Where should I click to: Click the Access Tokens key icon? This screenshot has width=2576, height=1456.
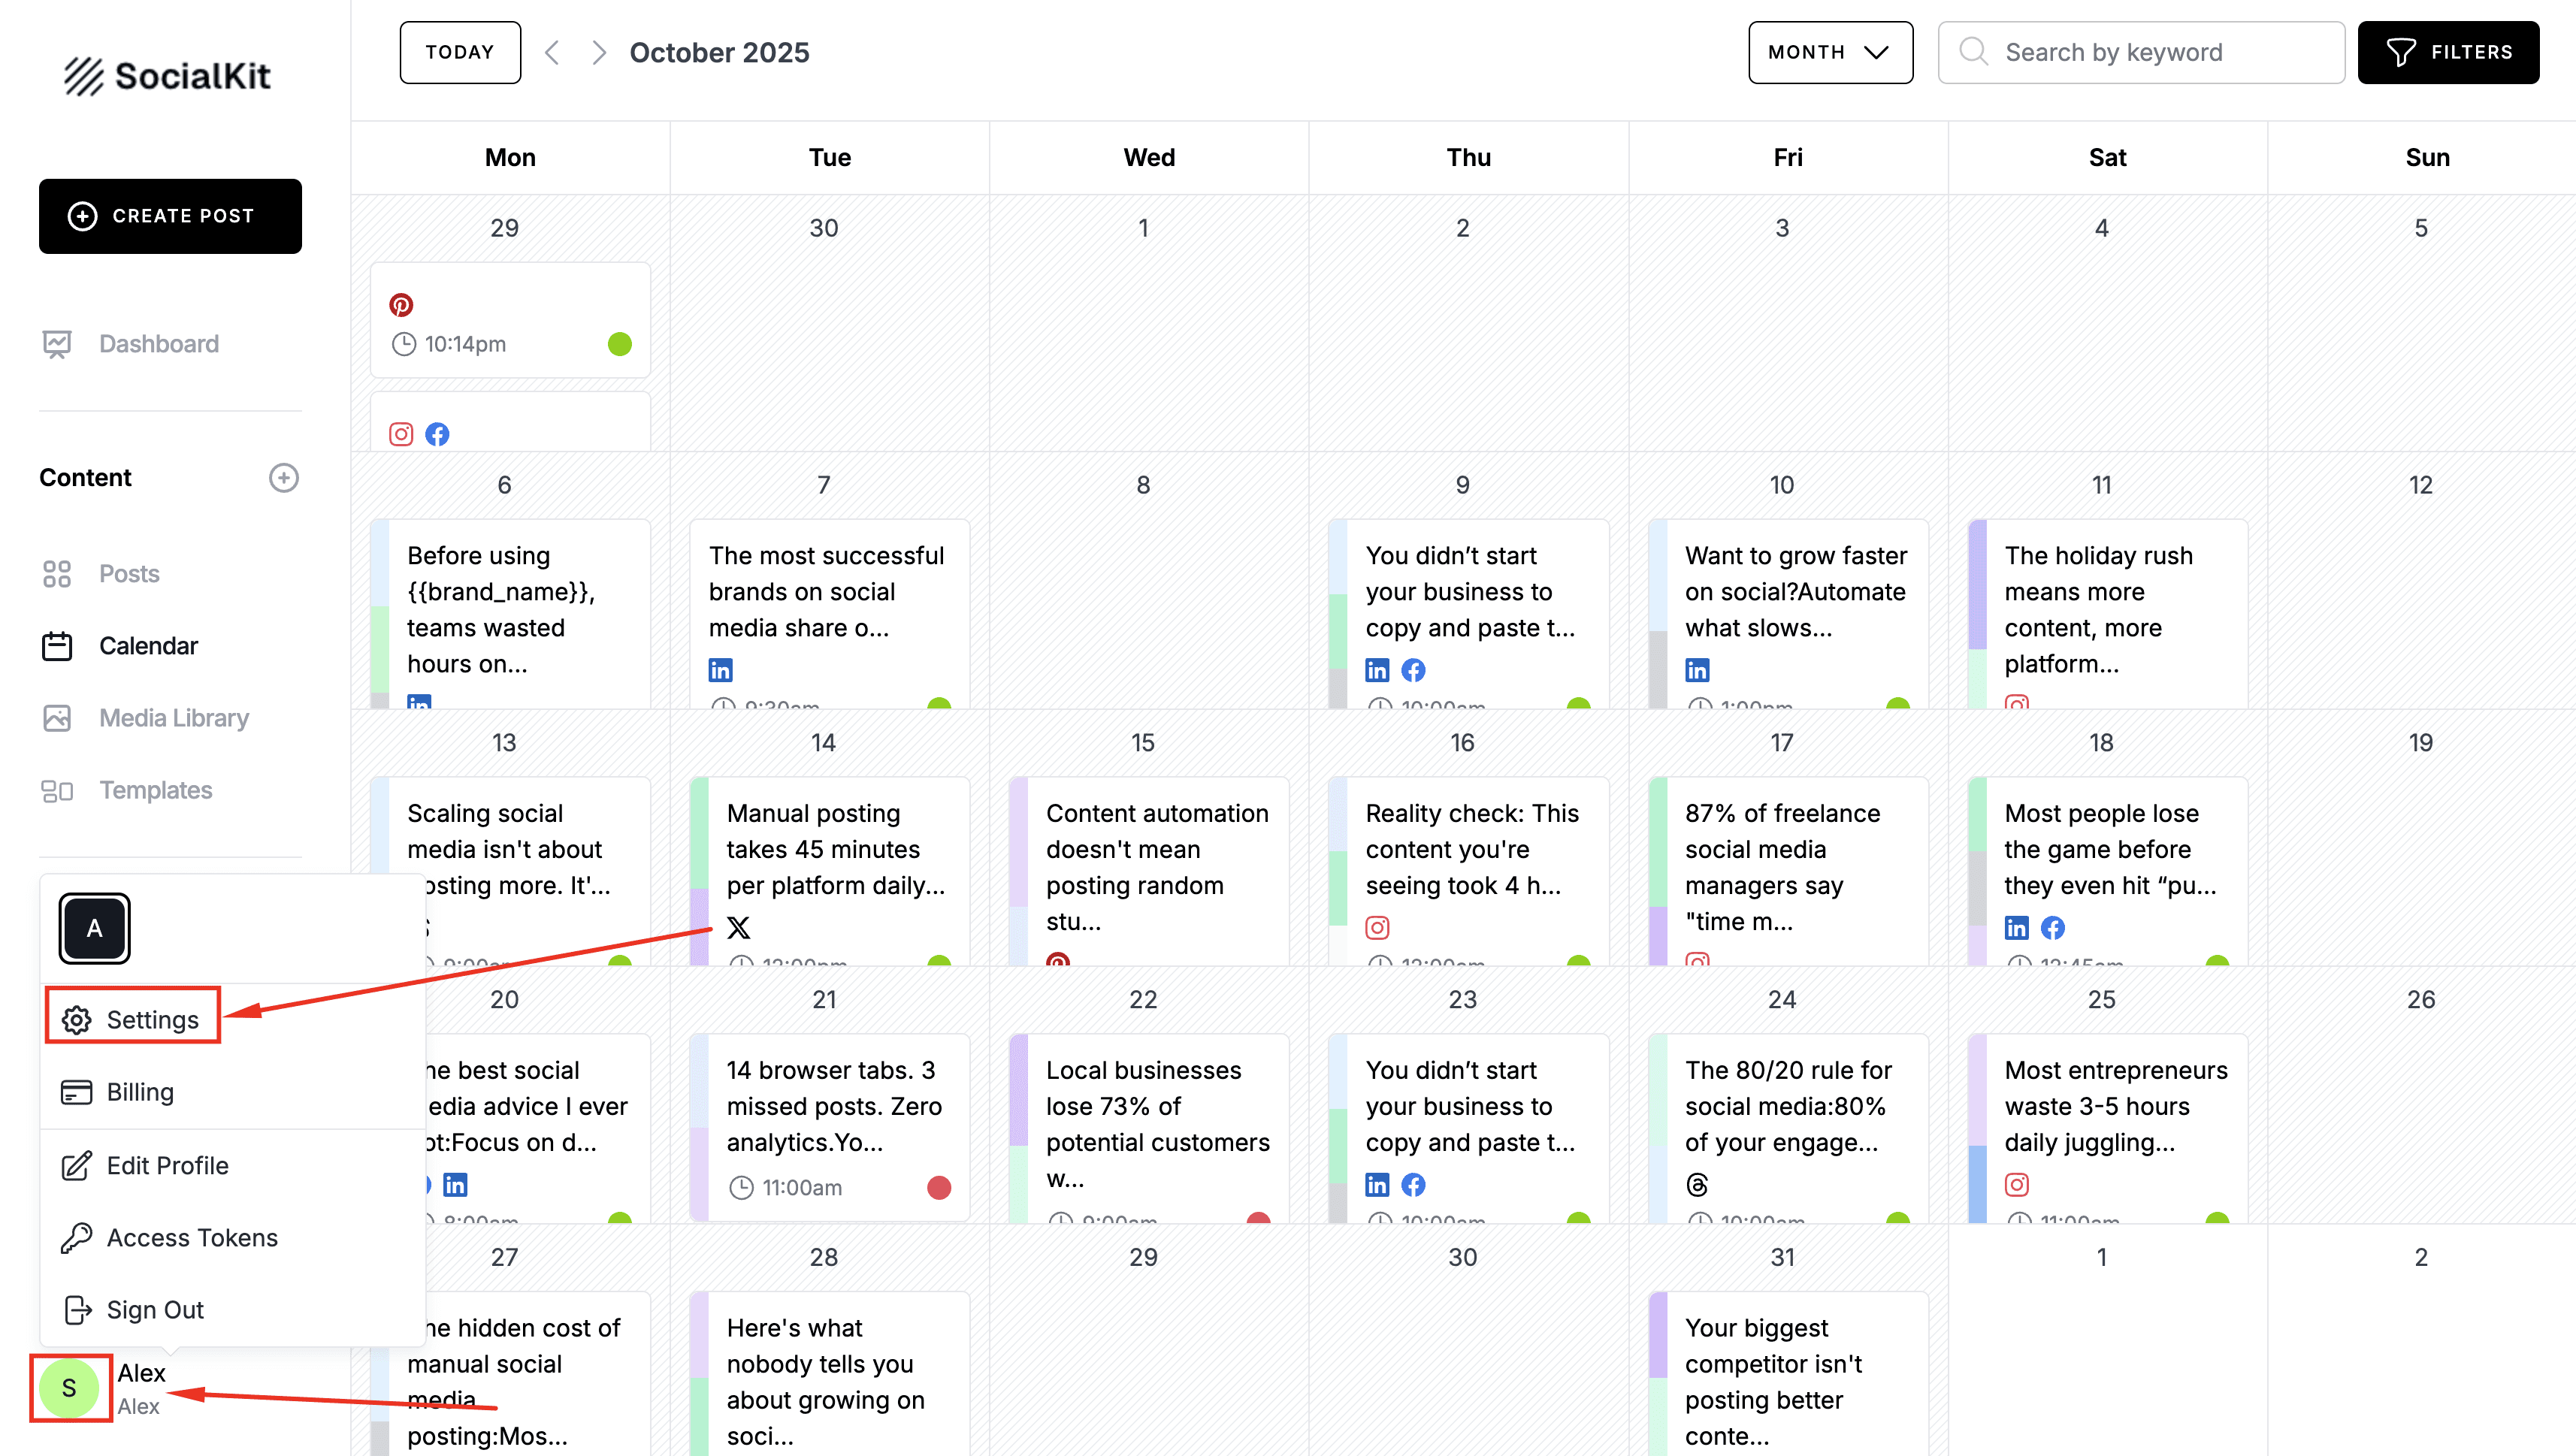pyautogui.click(x=77, y=1238)
